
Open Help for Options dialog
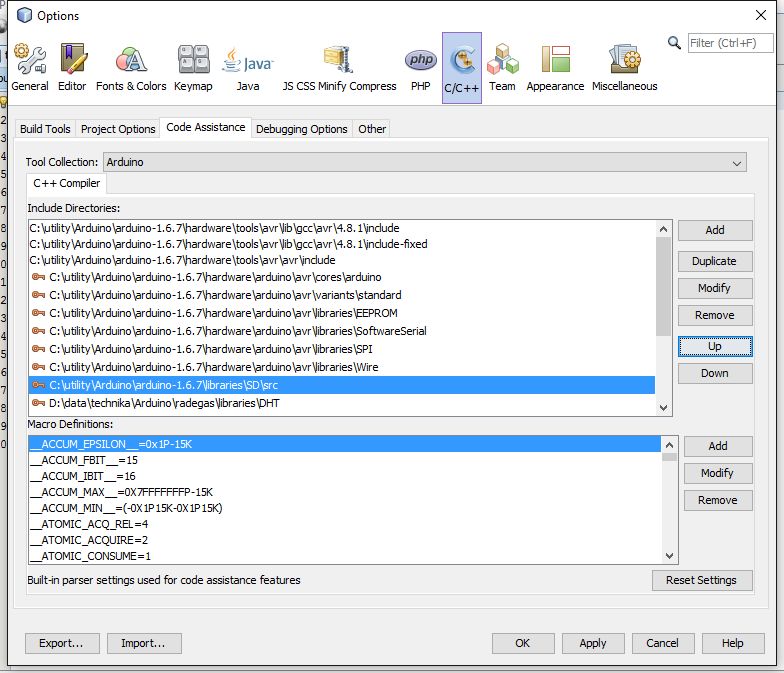coord(733,643)
